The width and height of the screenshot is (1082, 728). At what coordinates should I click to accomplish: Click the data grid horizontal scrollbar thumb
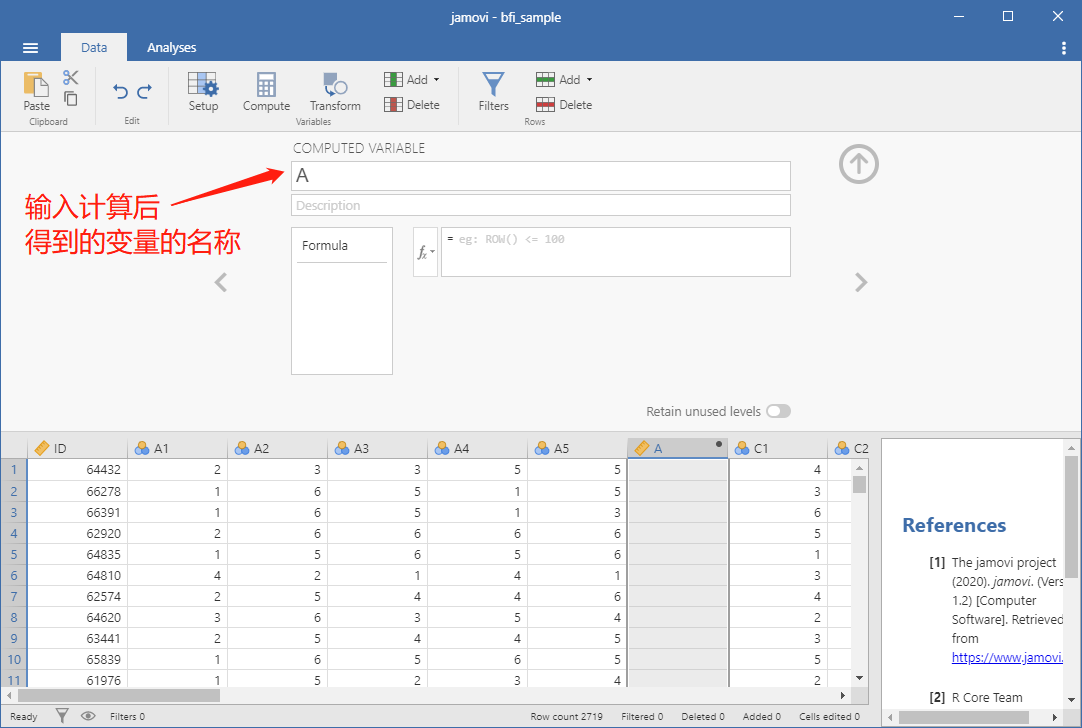[119, 696]
